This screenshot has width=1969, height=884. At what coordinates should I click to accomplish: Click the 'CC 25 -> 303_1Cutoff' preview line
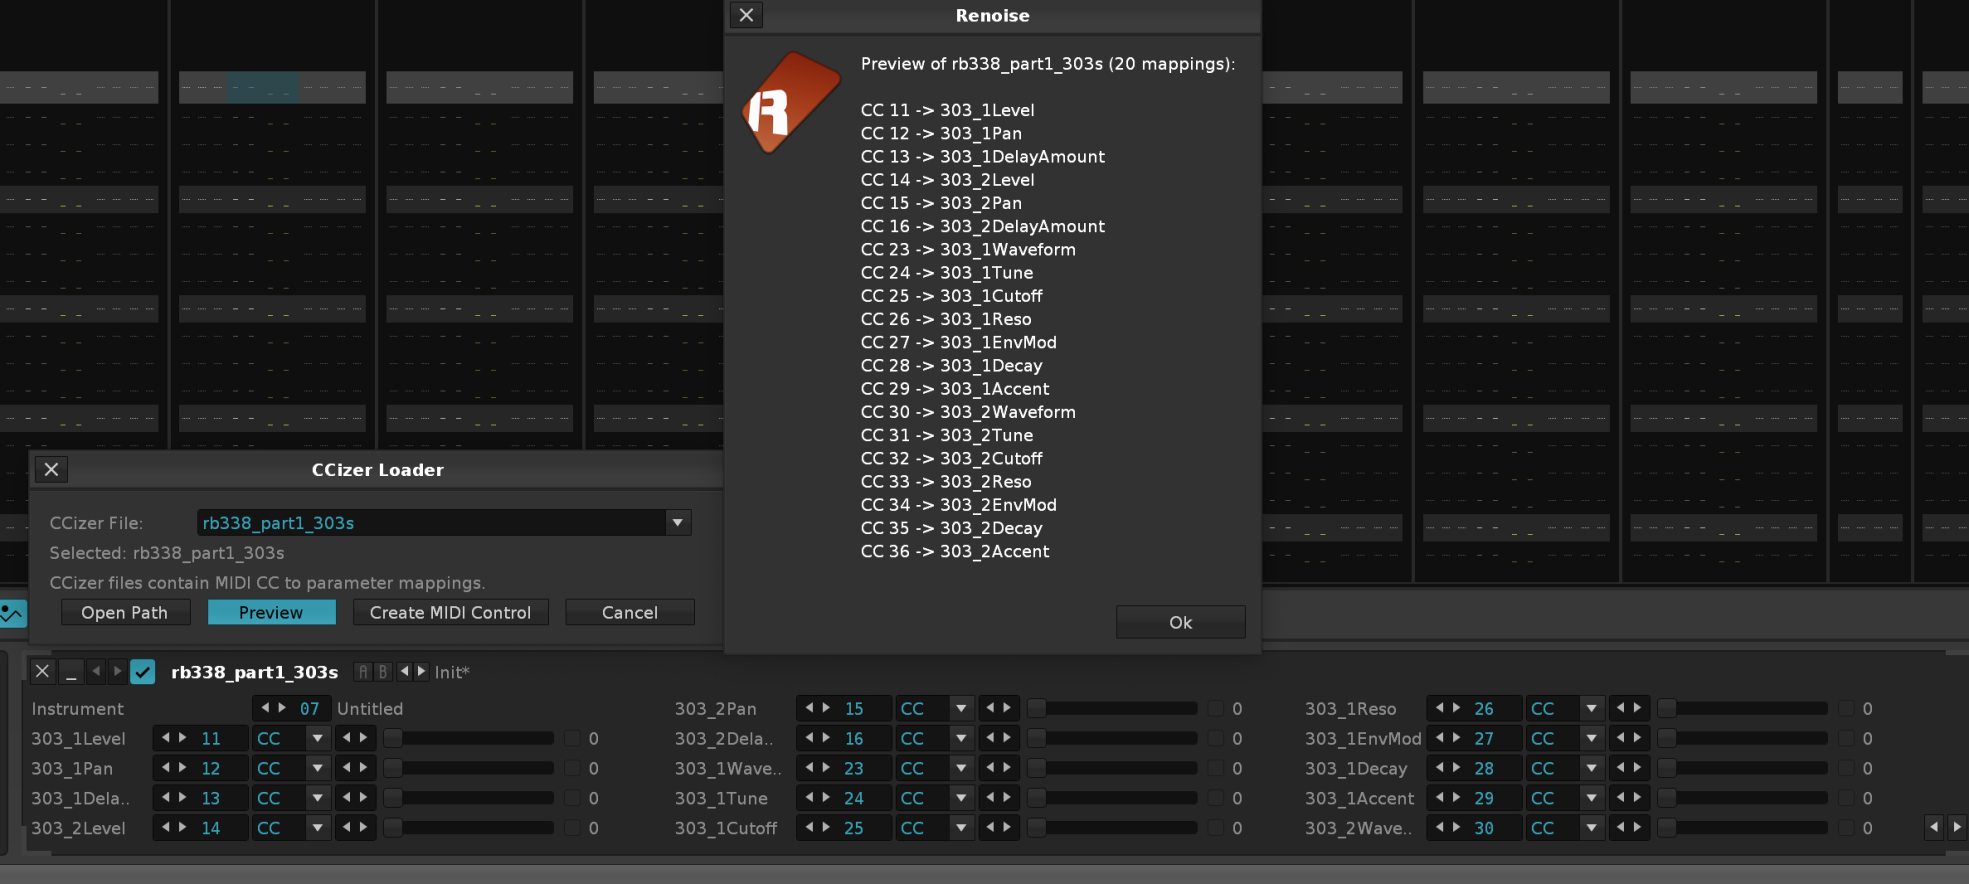[951, 296]
